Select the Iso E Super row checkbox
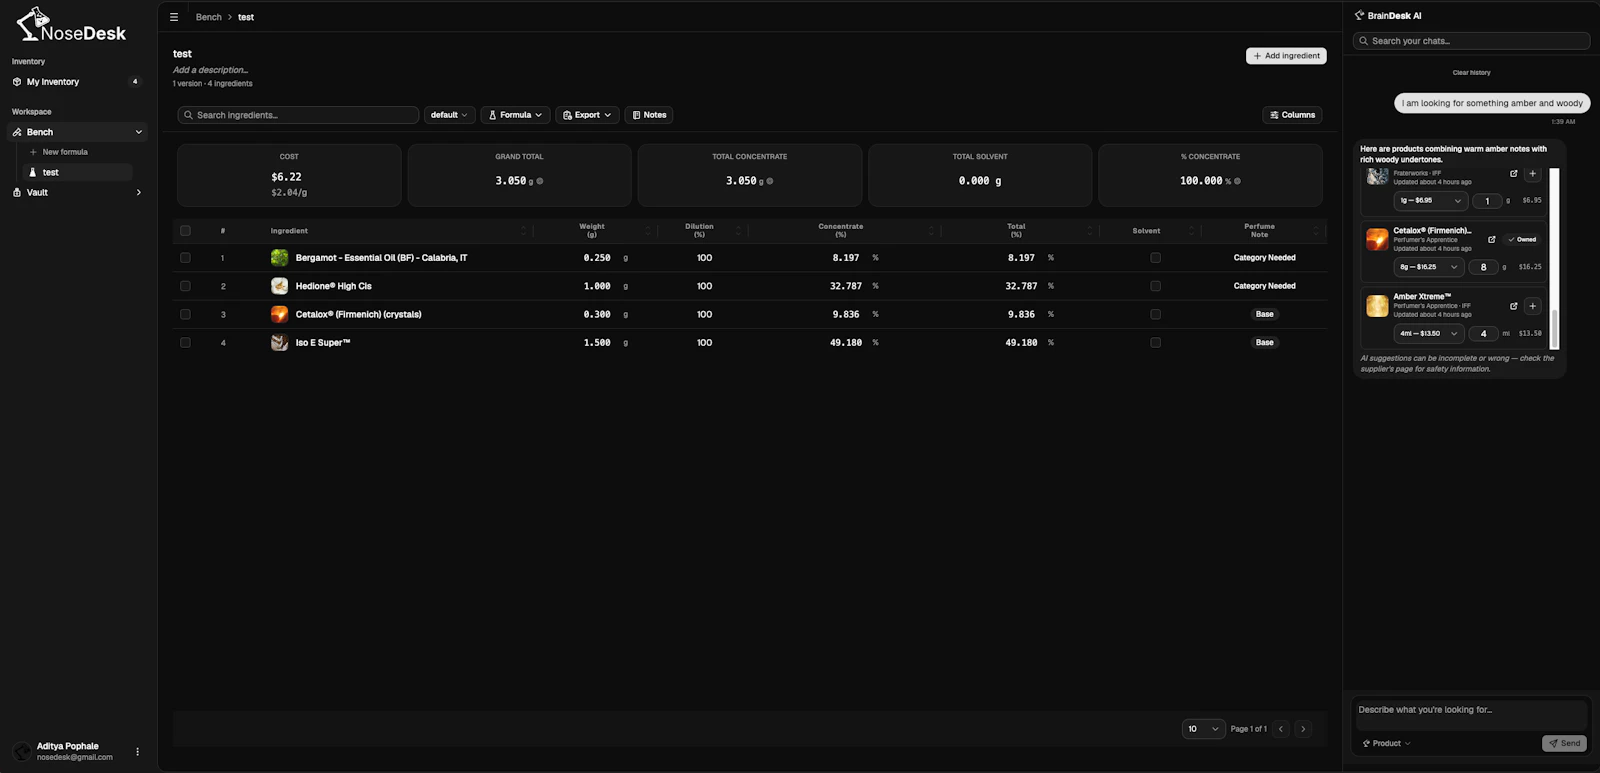The width and height of the screenshot is (1600, 773). point(185,342)
